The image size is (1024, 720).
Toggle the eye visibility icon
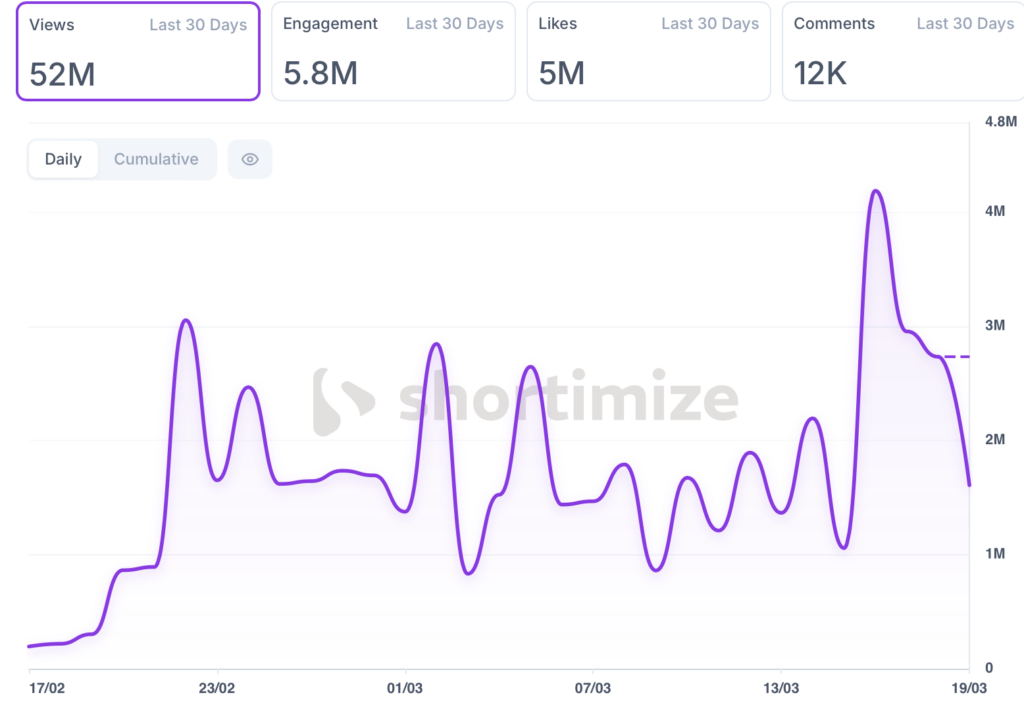point(250,159)
